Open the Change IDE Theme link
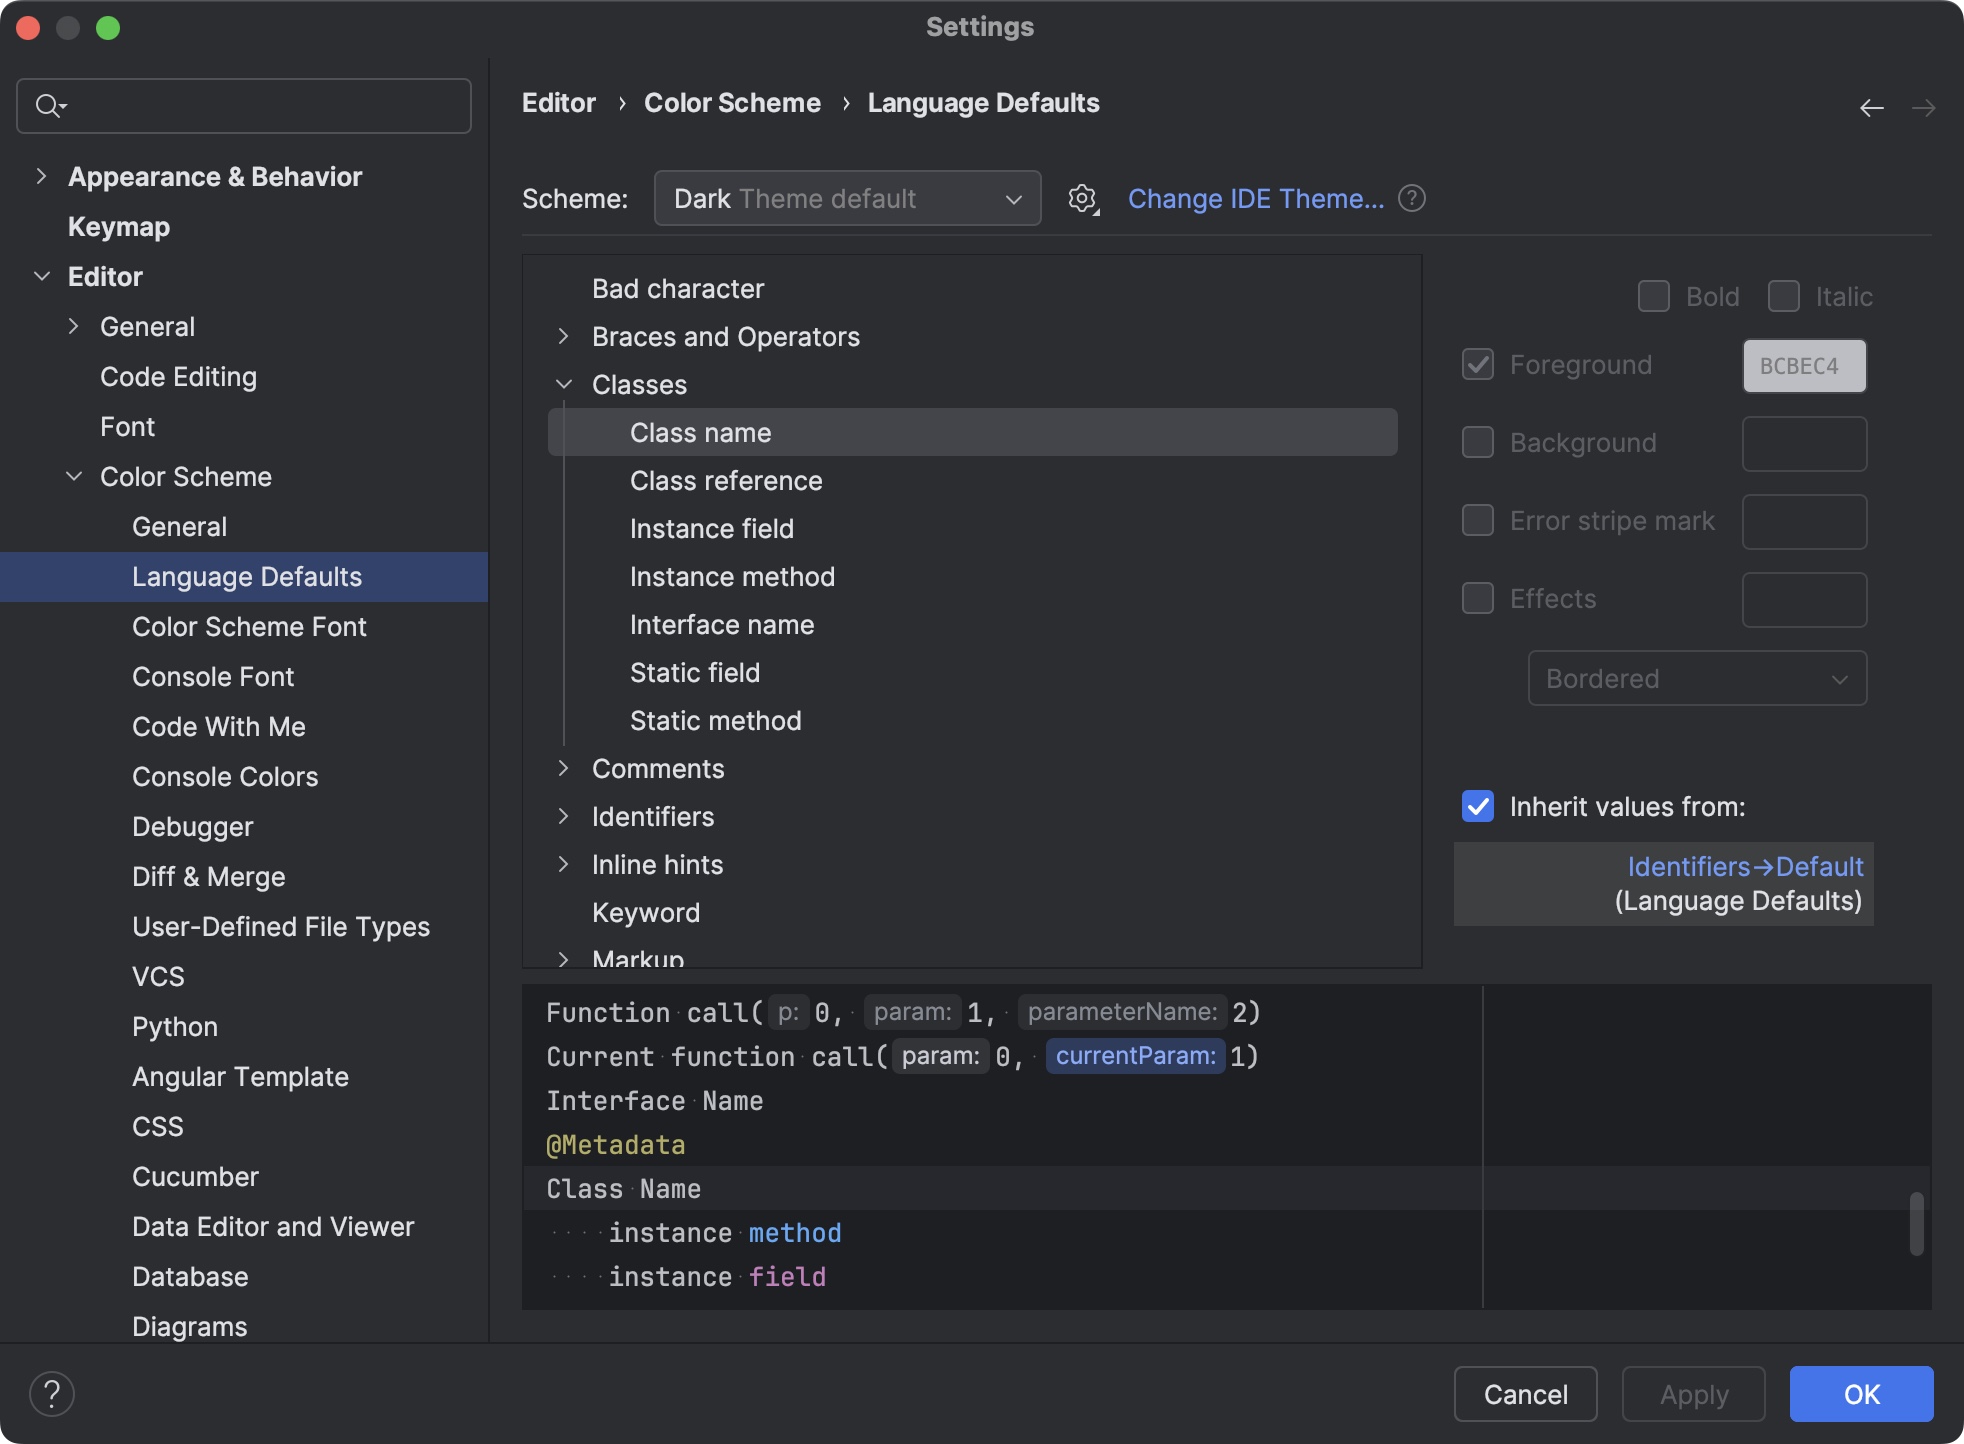This screenshot has width=1964, height=1444. pos(1256,198)
